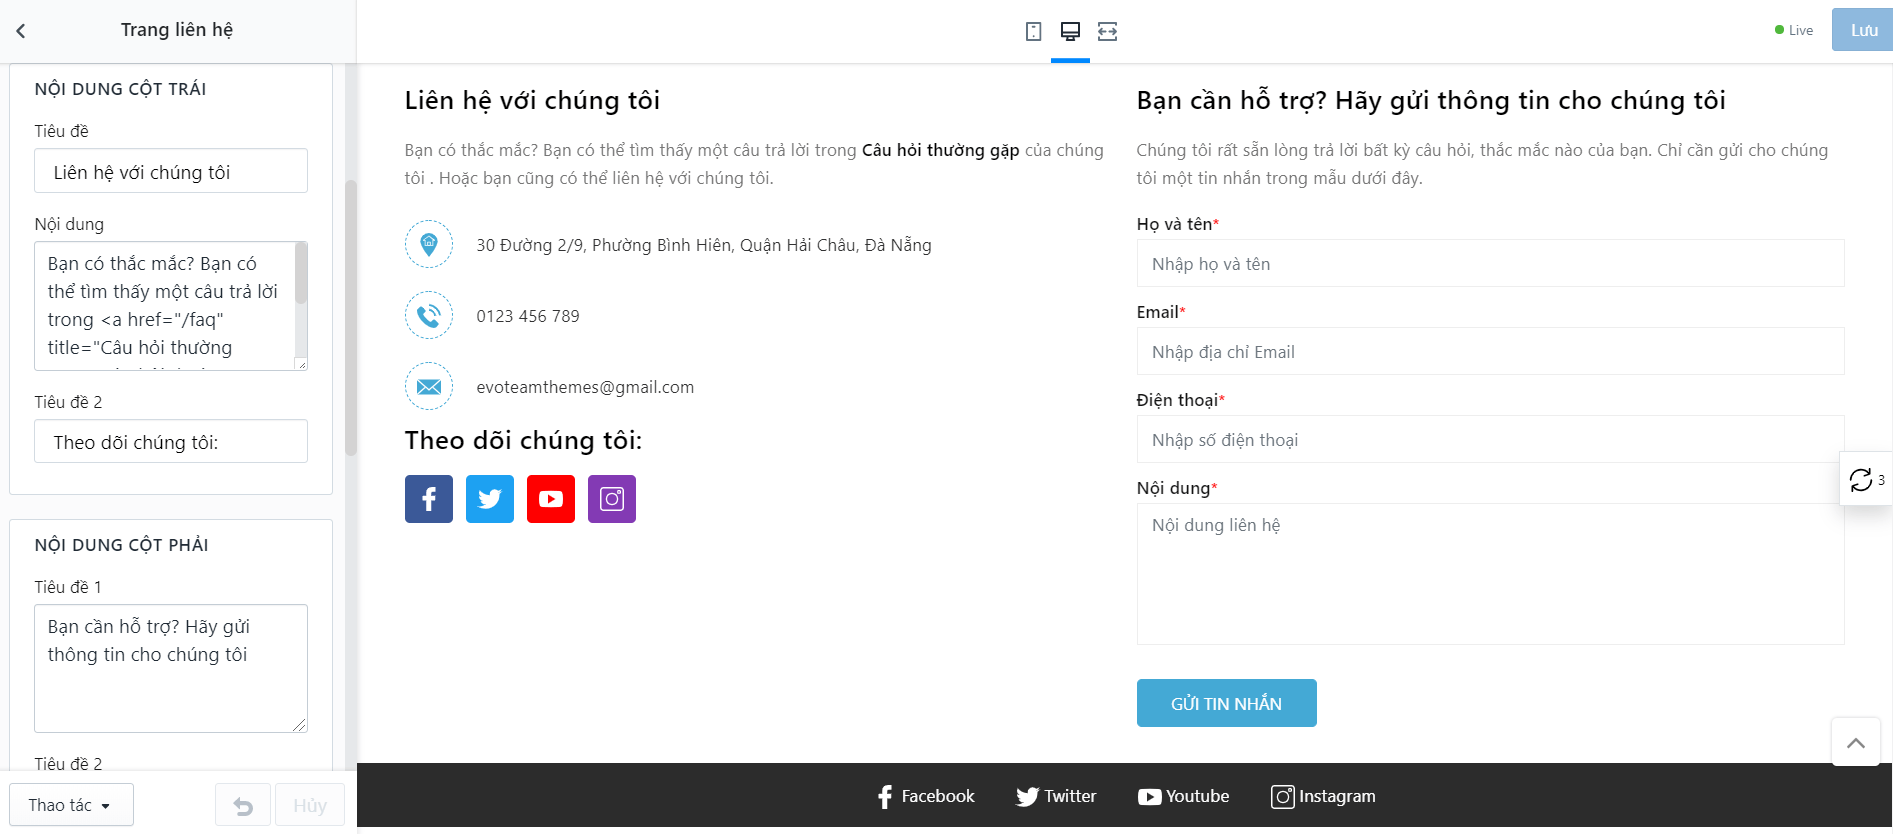Screen dimensions: 1893x834
Task: Click the red YouTube square icon
Action: click(x=551, y=499)
